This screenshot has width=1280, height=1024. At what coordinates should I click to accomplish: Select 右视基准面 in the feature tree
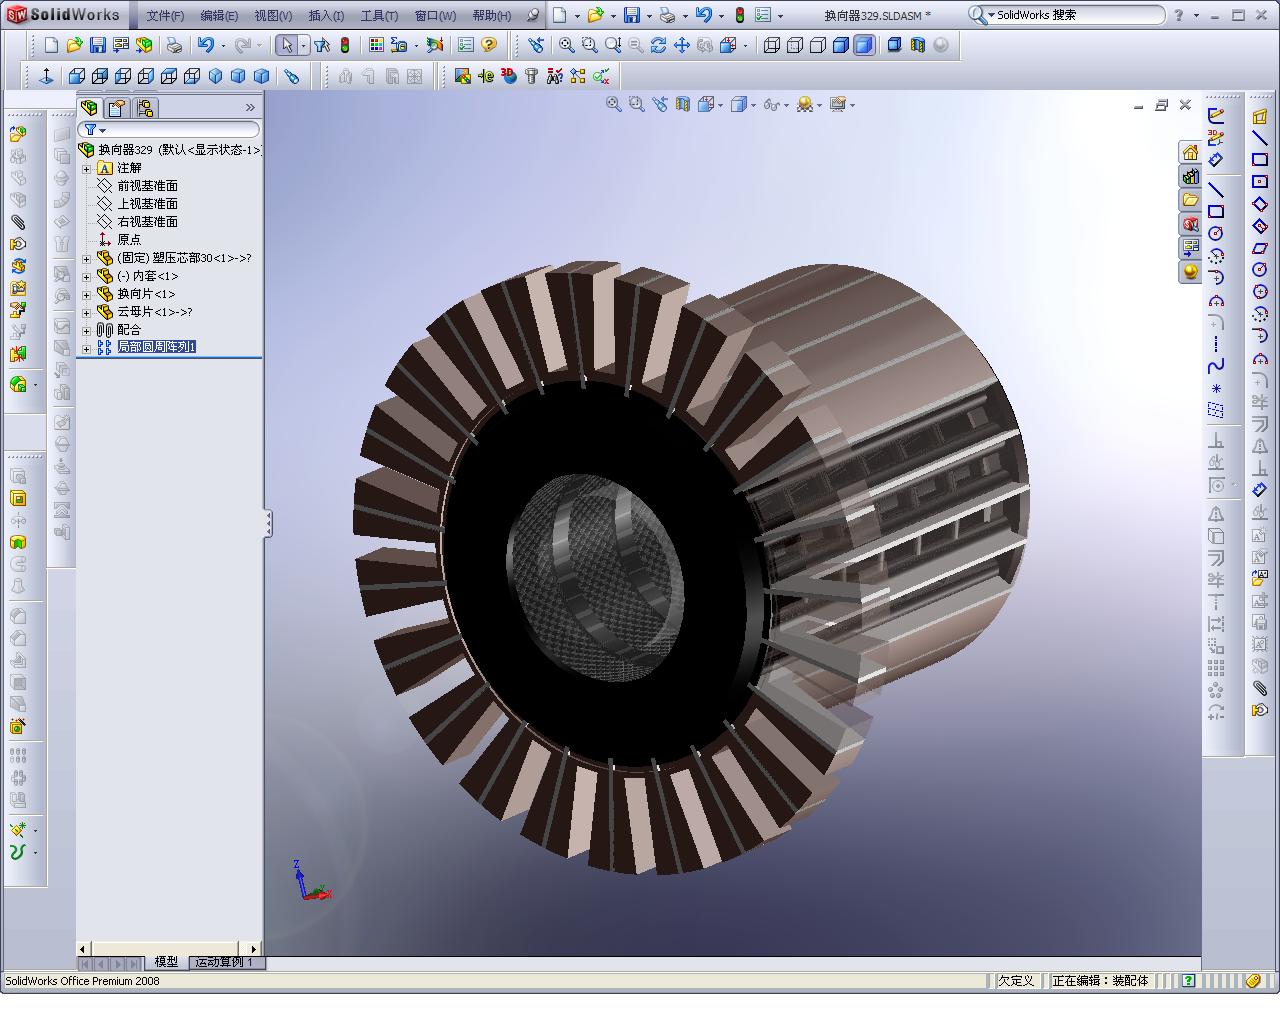pos(147,222)
